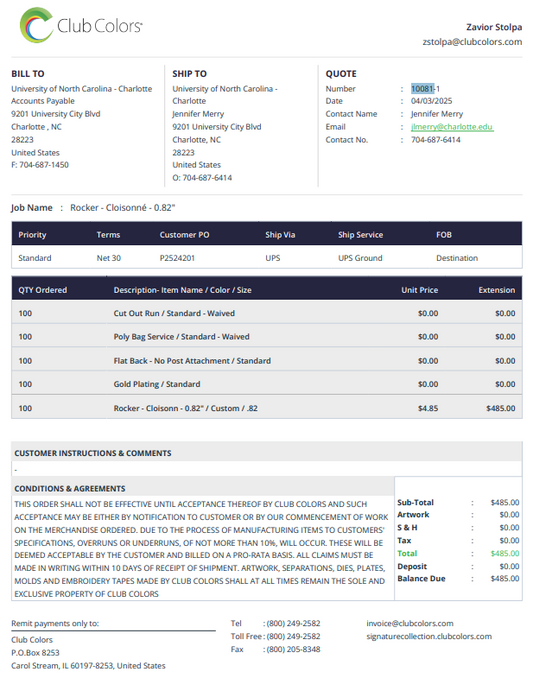Click the Cut Out Run / Standard - Waived row
This screenshot has height=697, width=533.
coord(267,313)
